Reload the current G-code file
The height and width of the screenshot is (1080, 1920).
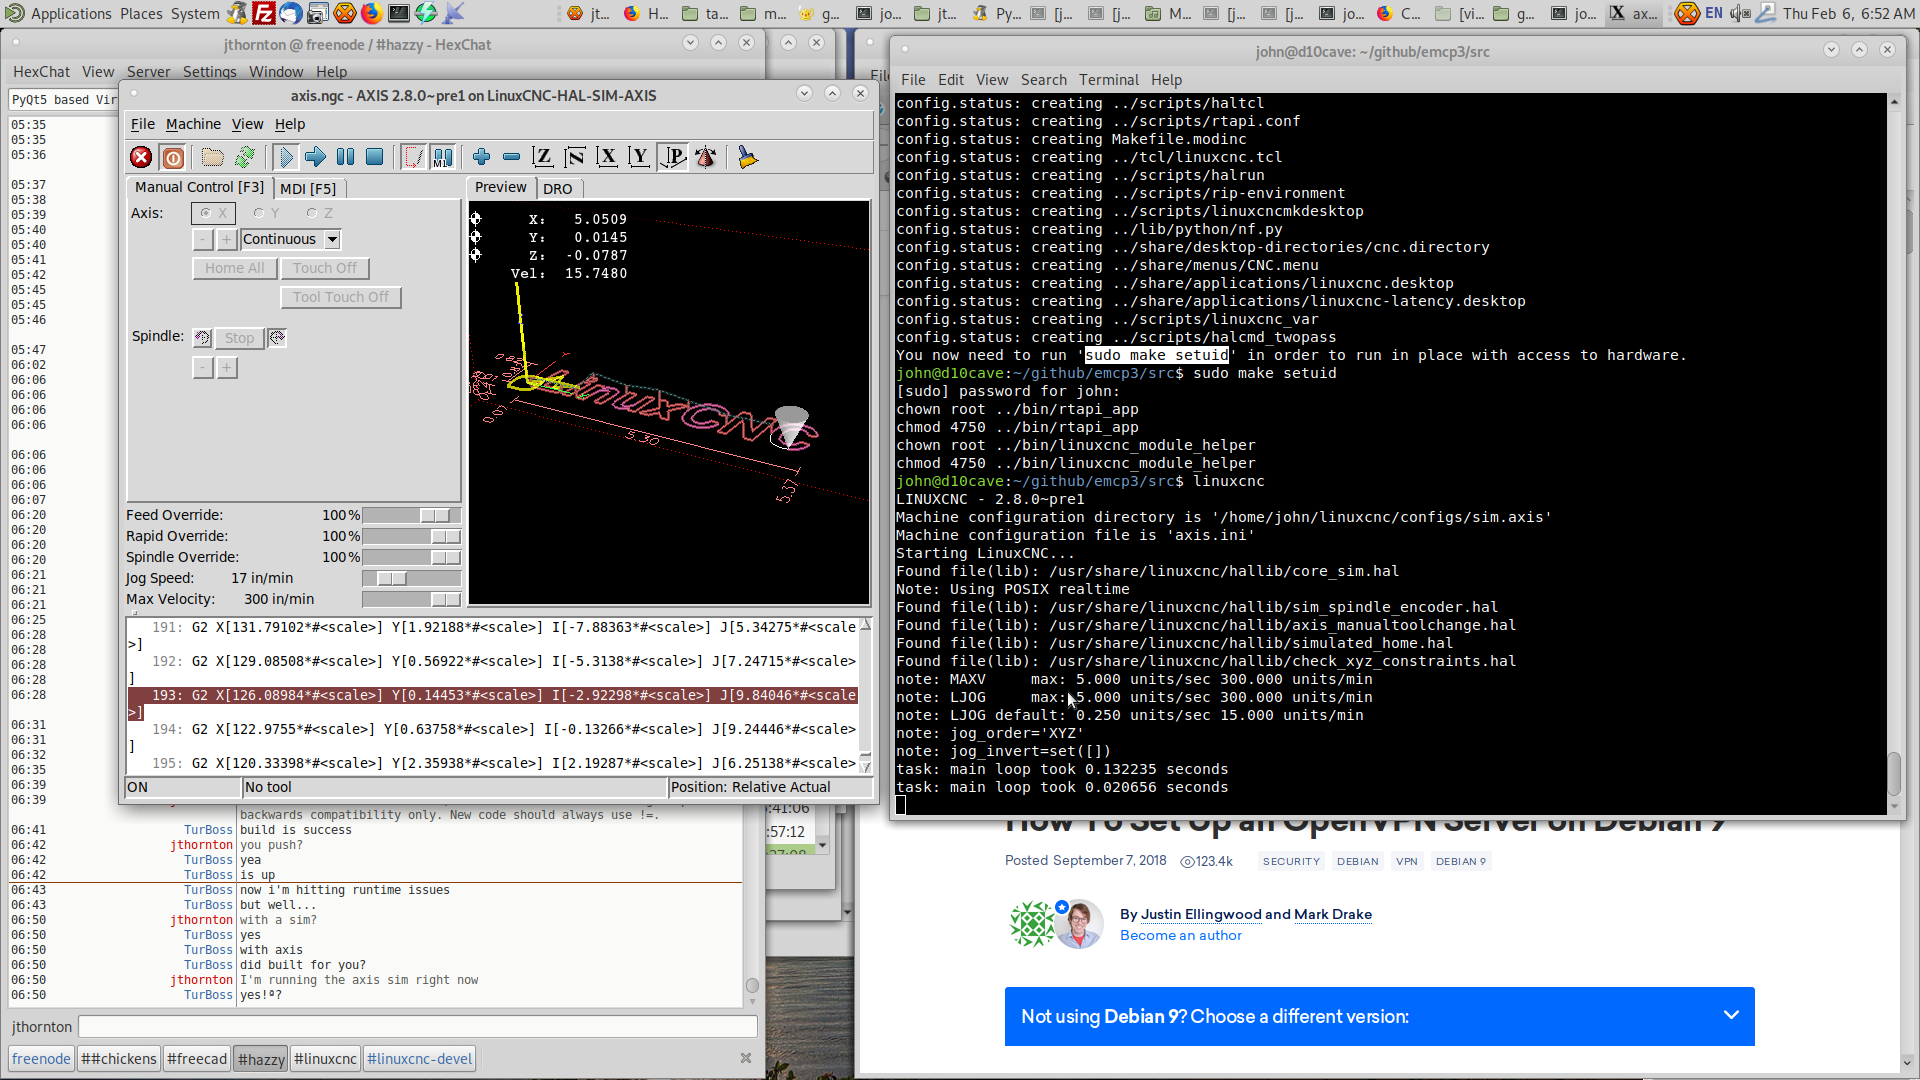pyautogui.click(x=244, y=157)
